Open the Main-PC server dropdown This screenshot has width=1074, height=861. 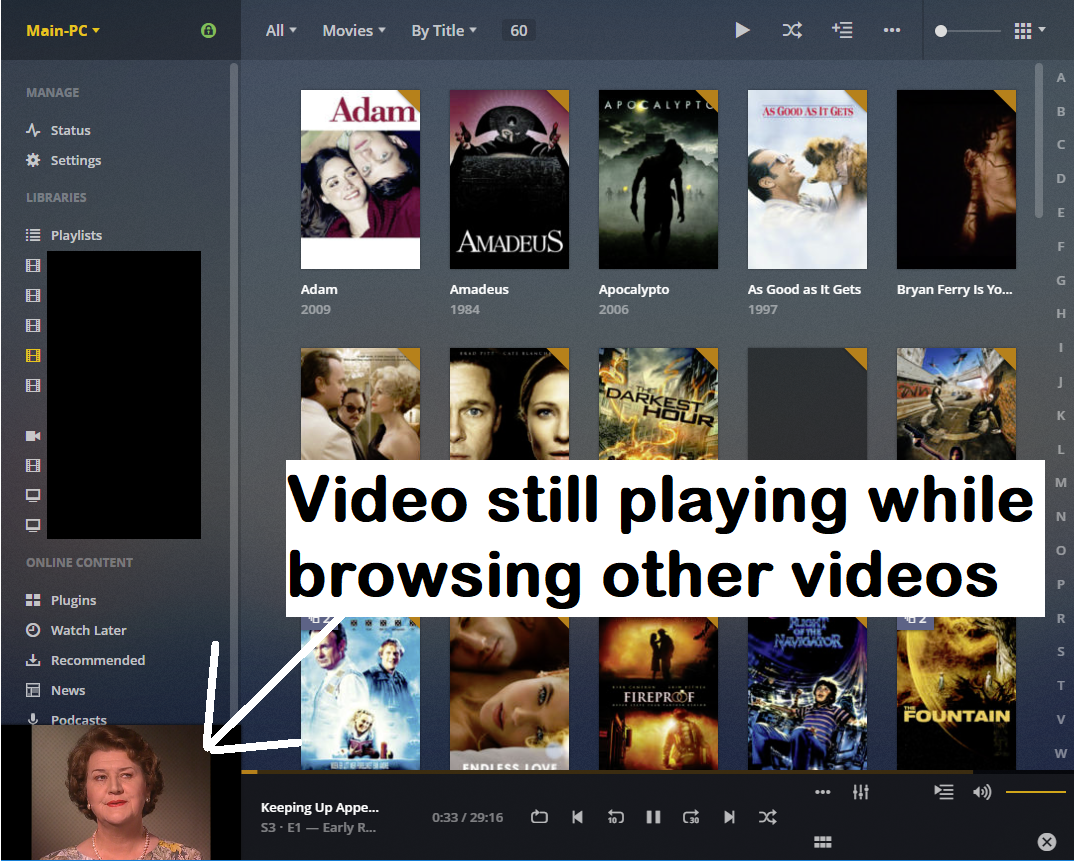pos(63,31)
